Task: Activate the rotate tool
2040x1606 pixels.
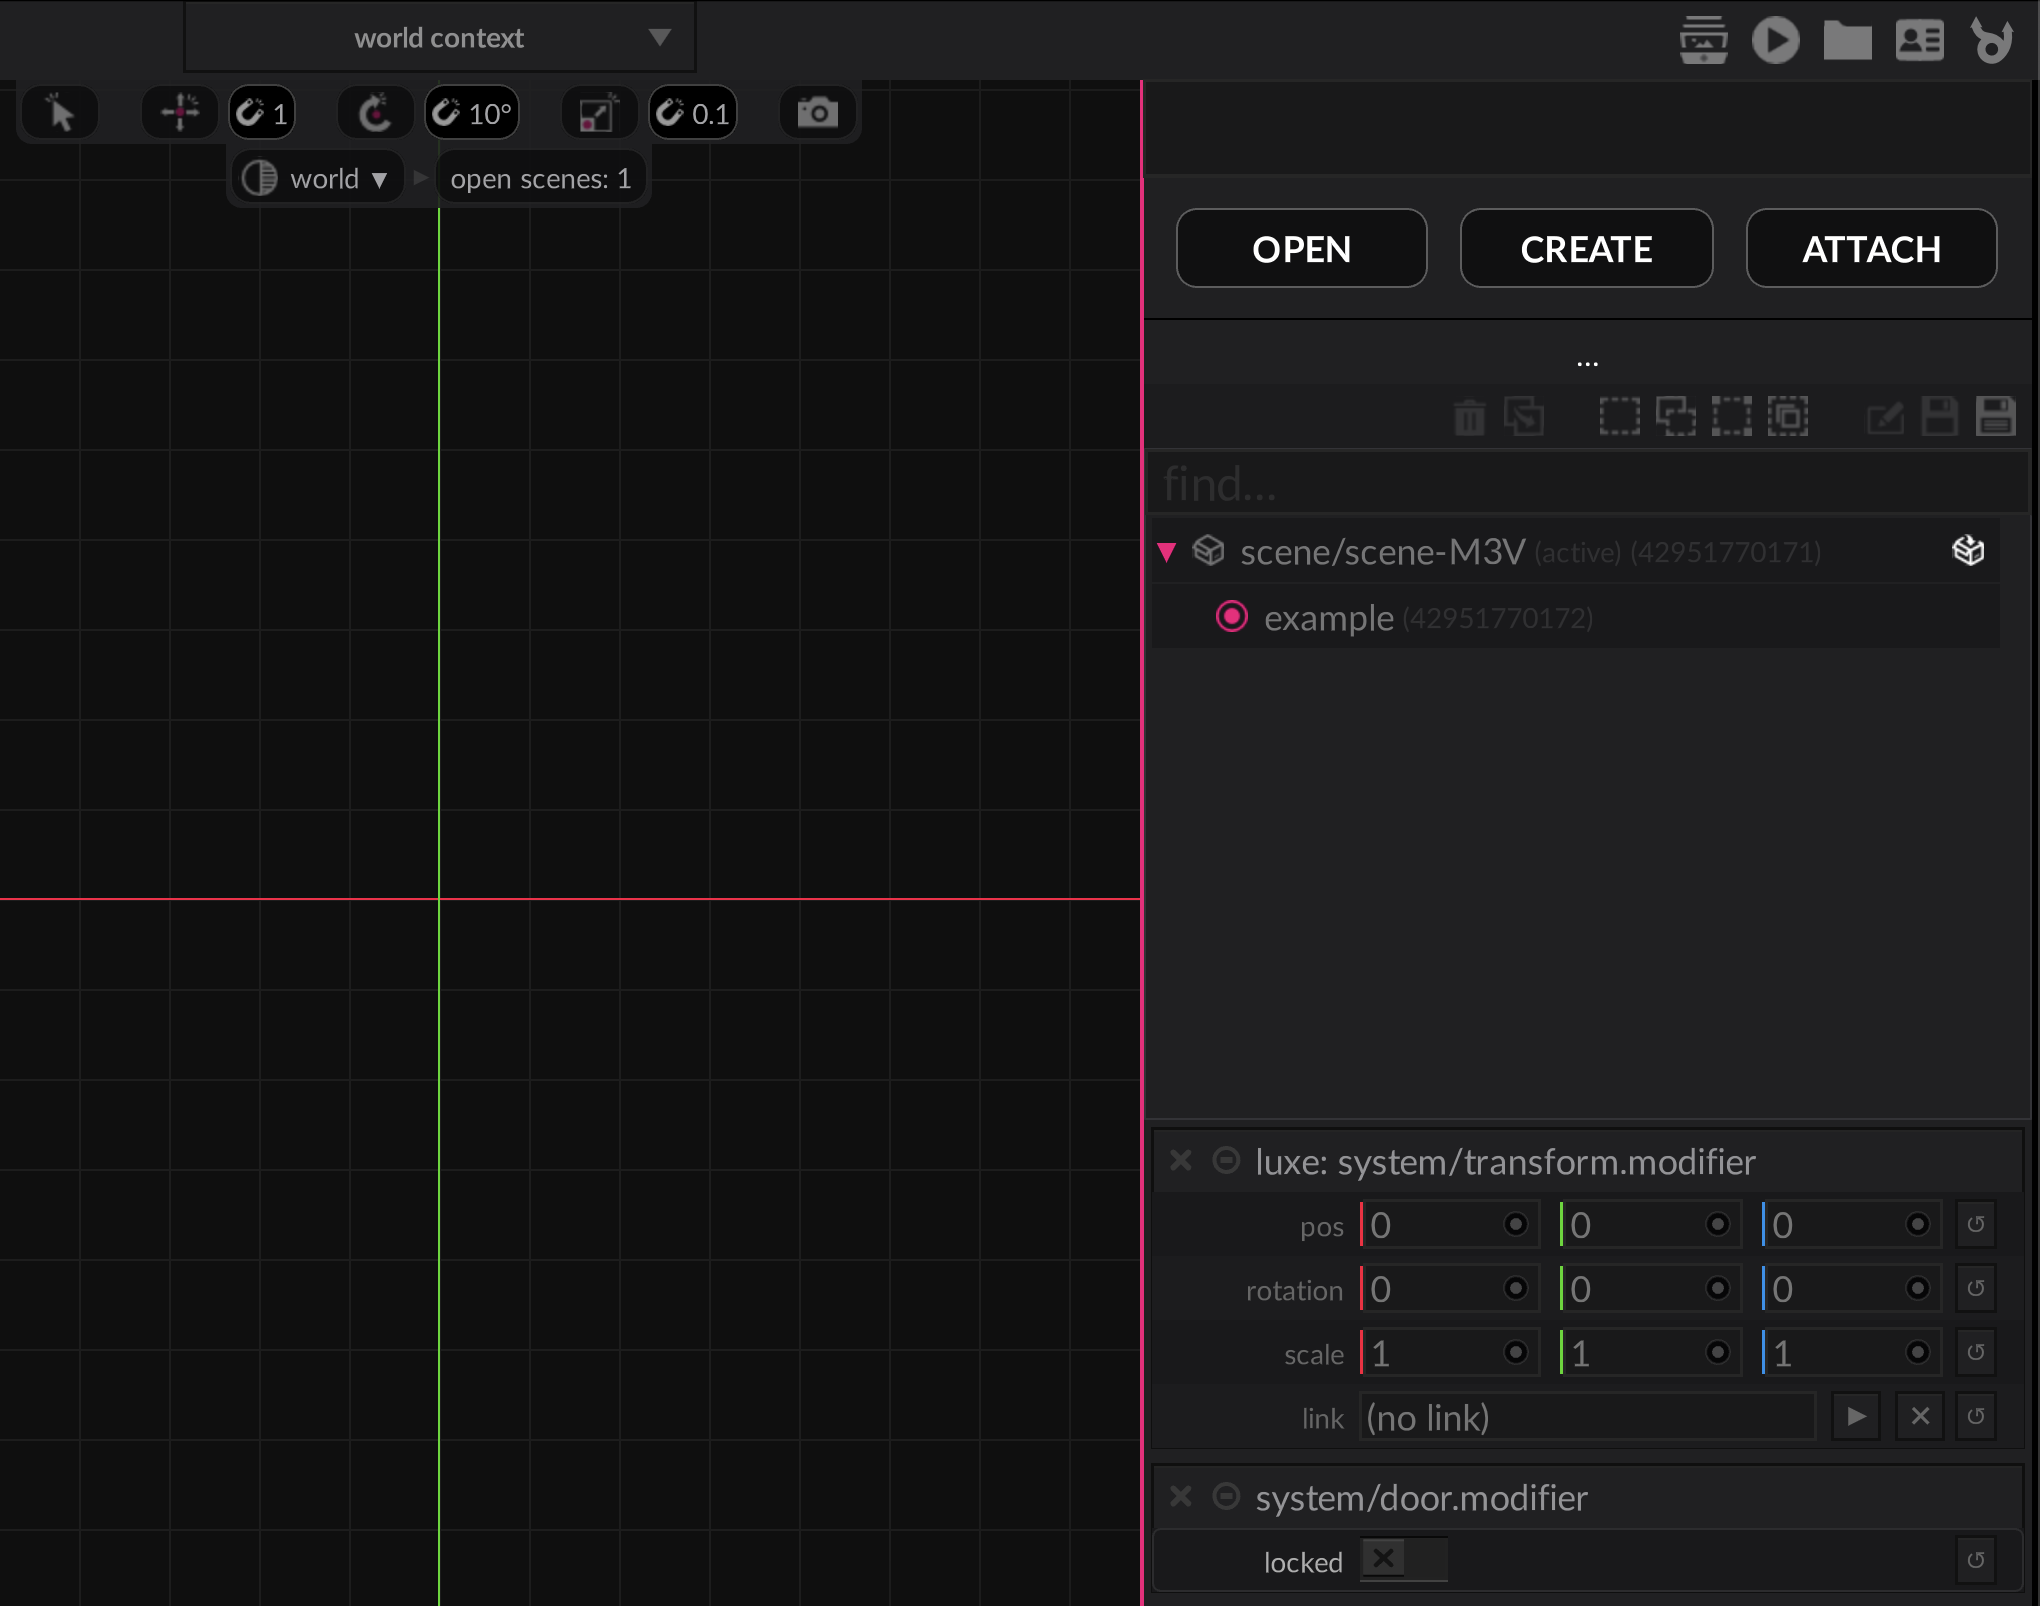Action: coord(375,113)
